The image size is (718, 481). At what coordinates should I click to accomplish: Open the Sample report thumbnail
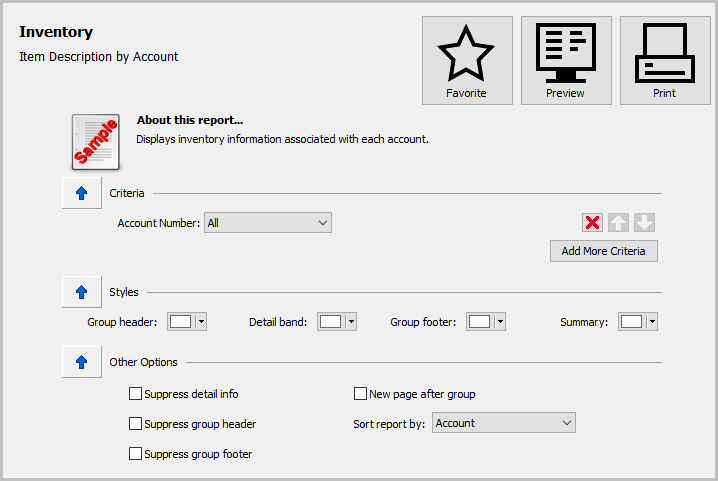pos(96,142)
